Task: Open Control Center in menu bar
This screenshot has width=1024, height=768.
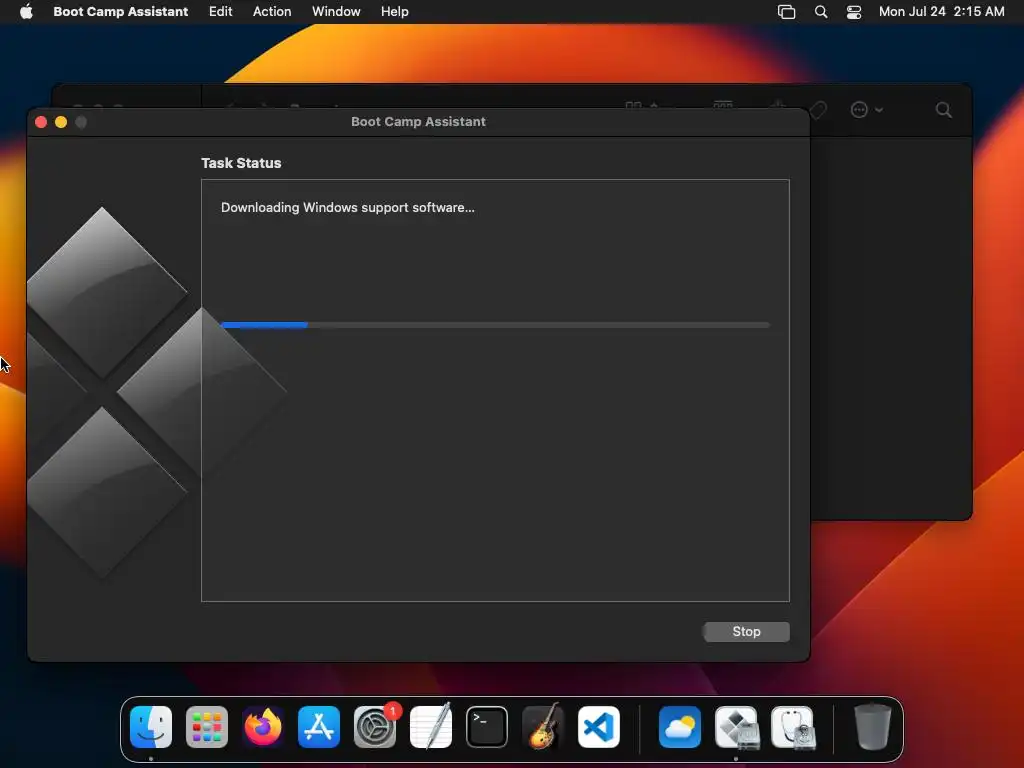Action: [854, 12]
